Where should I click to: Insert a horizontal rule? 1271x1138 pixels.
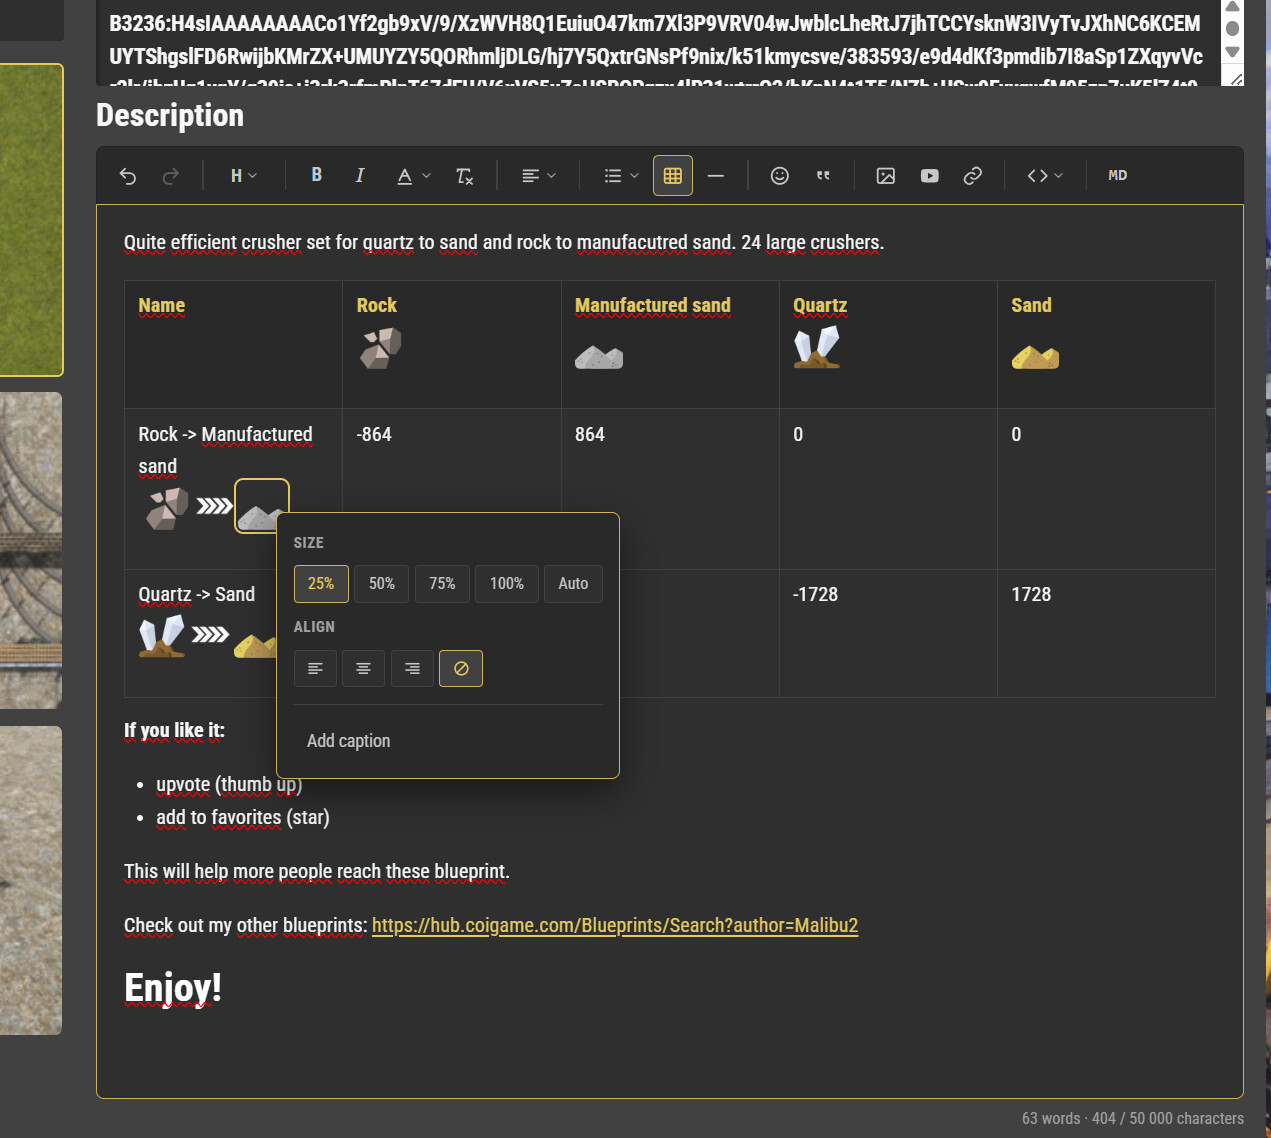point(716,176)
